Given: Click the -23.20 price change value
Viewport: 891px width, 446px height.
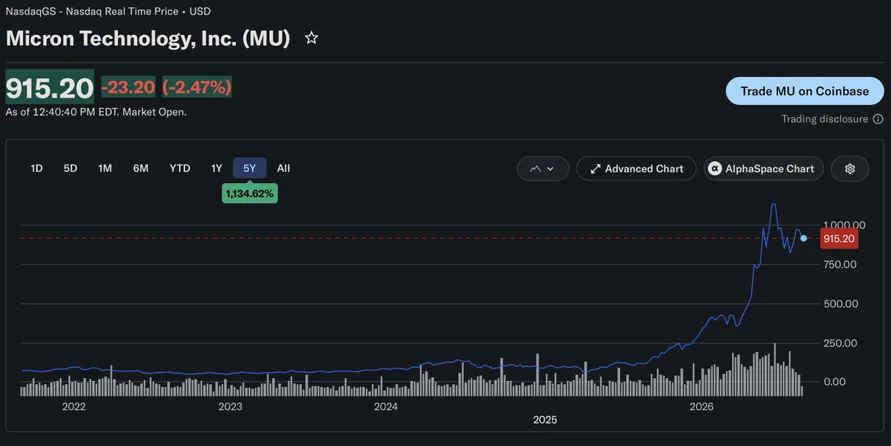Looking at the screenshot, I should (128, 87).
